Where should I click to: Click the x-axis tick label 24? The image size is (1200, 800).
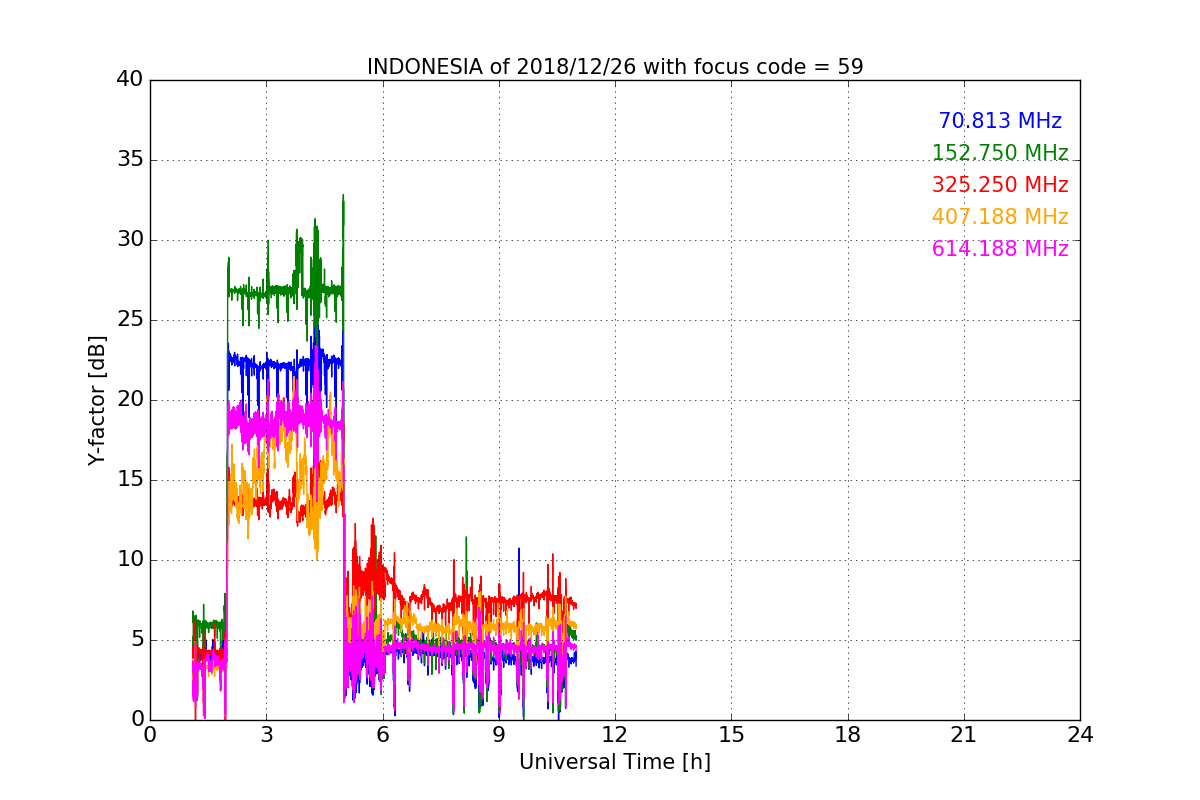pyautogui.click(x=1080, y=734)
